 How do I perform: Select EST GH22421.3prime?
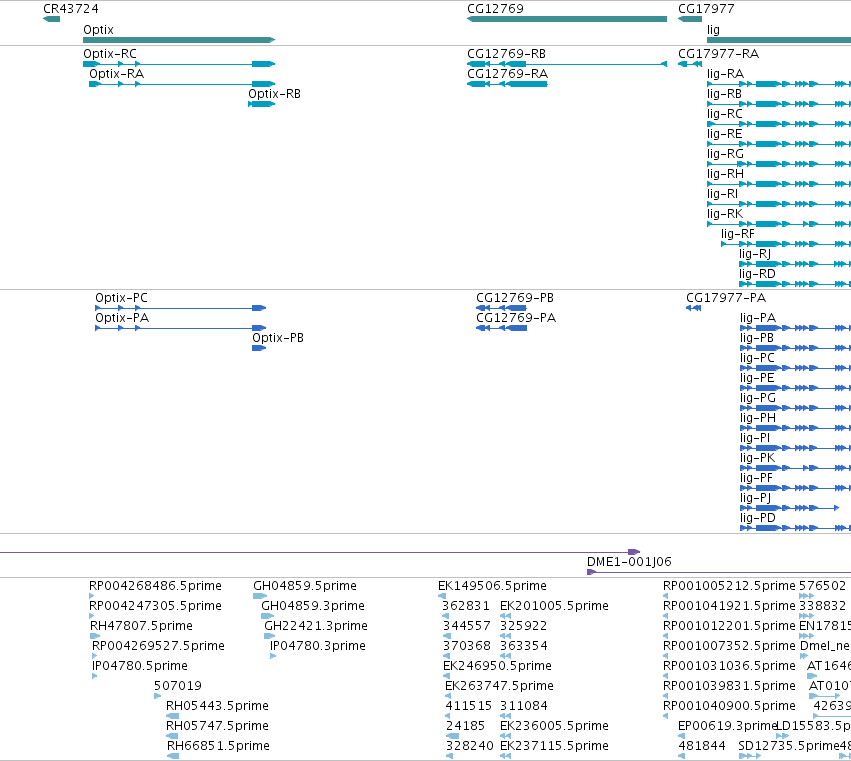[270, 636]
